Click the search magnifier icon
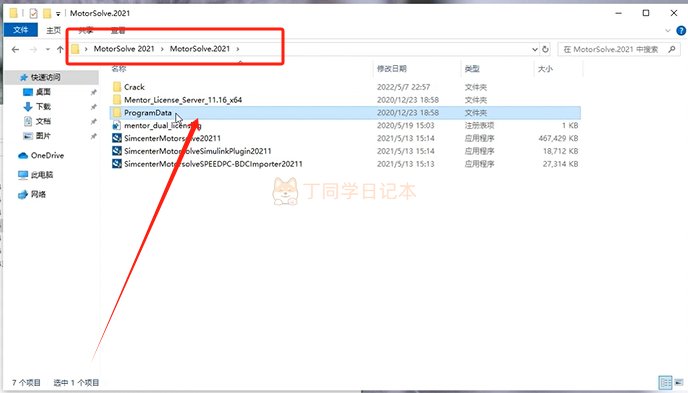 pos(672,49)
